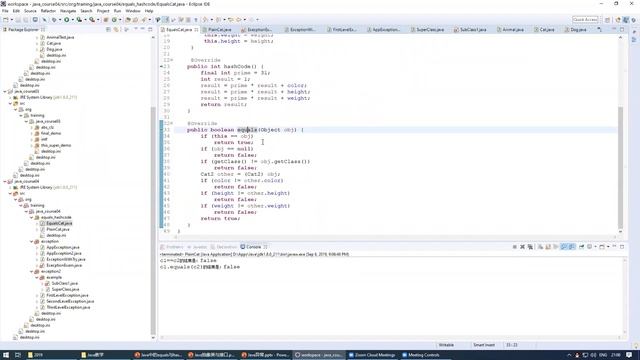Click the Quick Access search field
Screen dimensions: 640x360
point(585,20)
